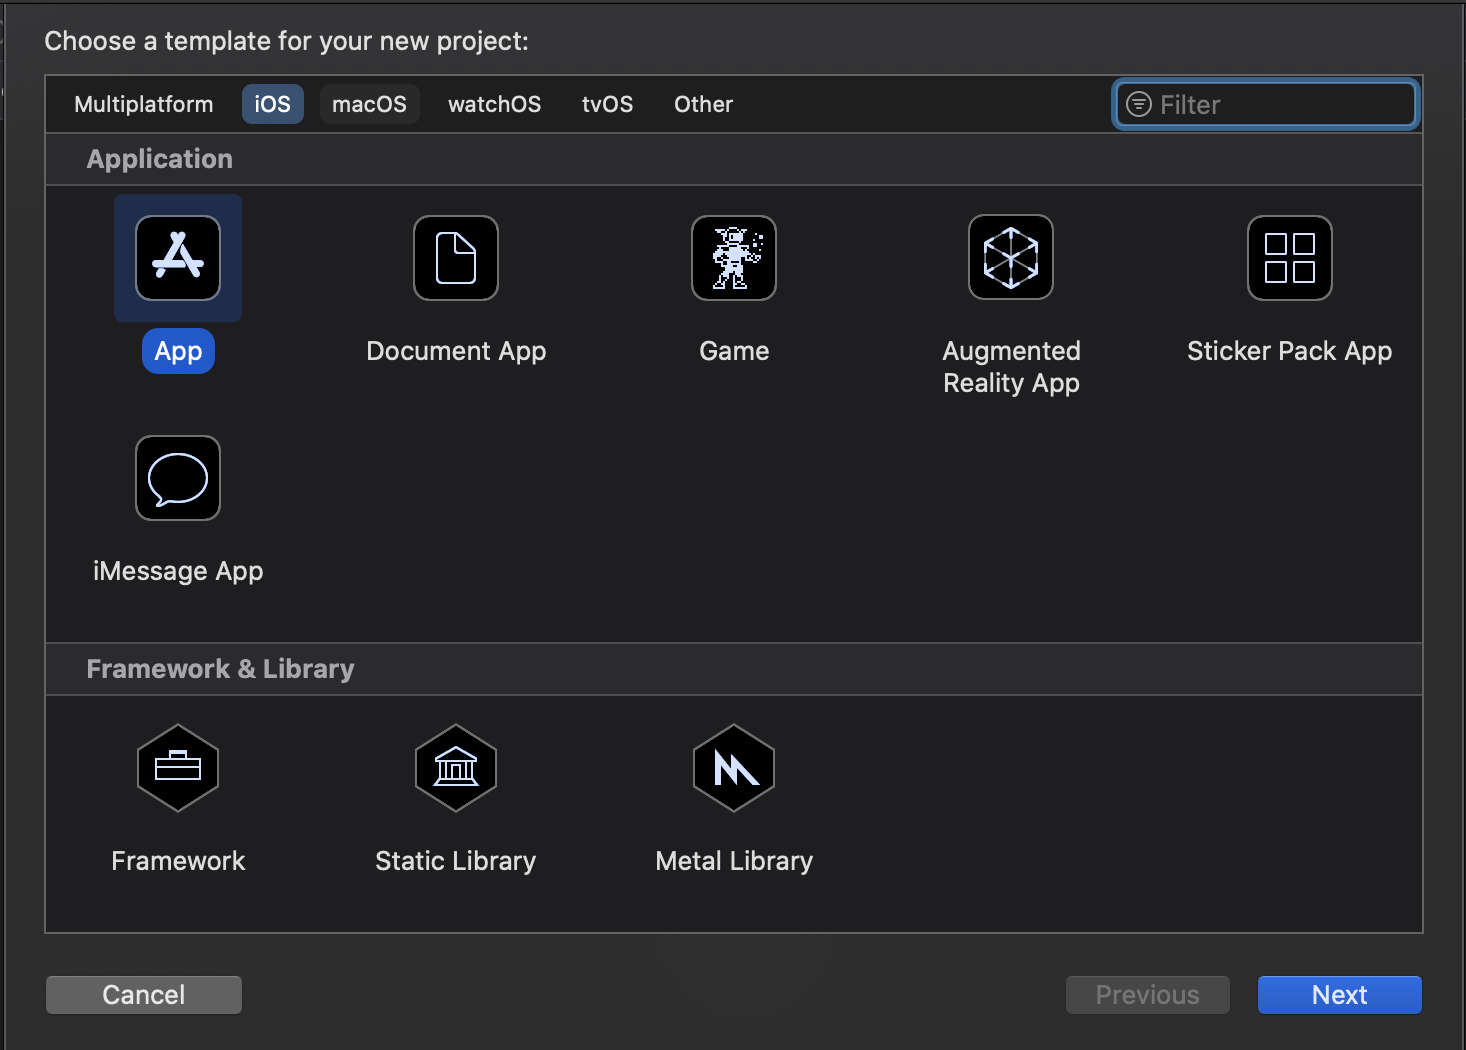Image resolution: width=1466 pixels, height=1050 pixels.
Task: Open the macOS templates tab
Action: [x=369, y=104]
